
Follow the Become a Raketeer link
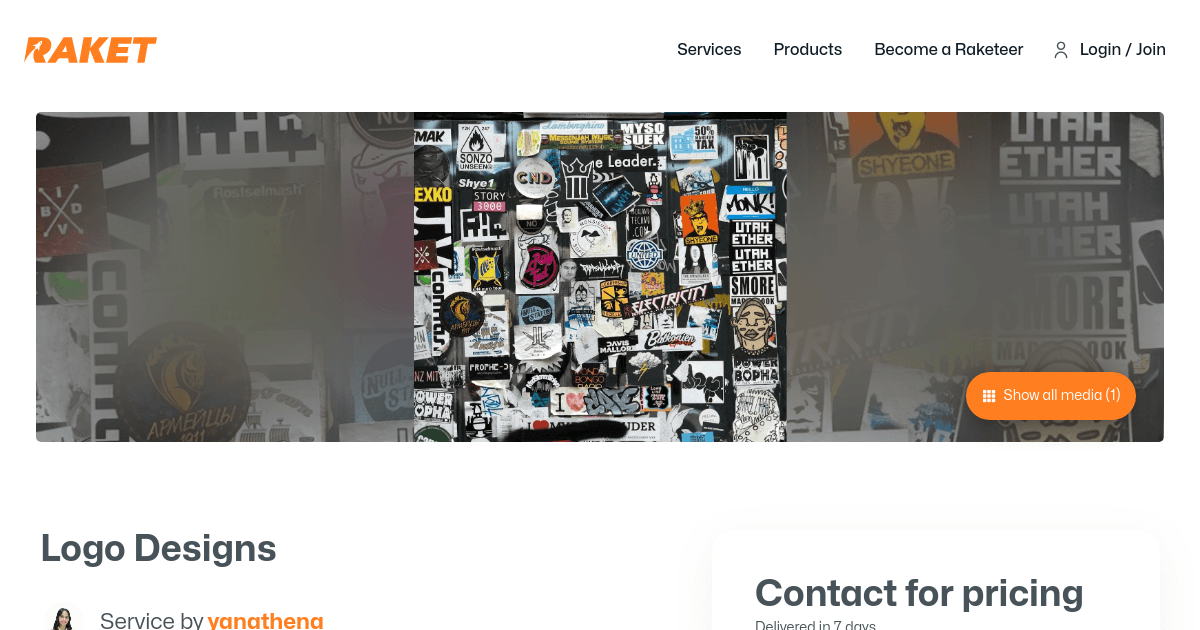(x=949, y=49)
